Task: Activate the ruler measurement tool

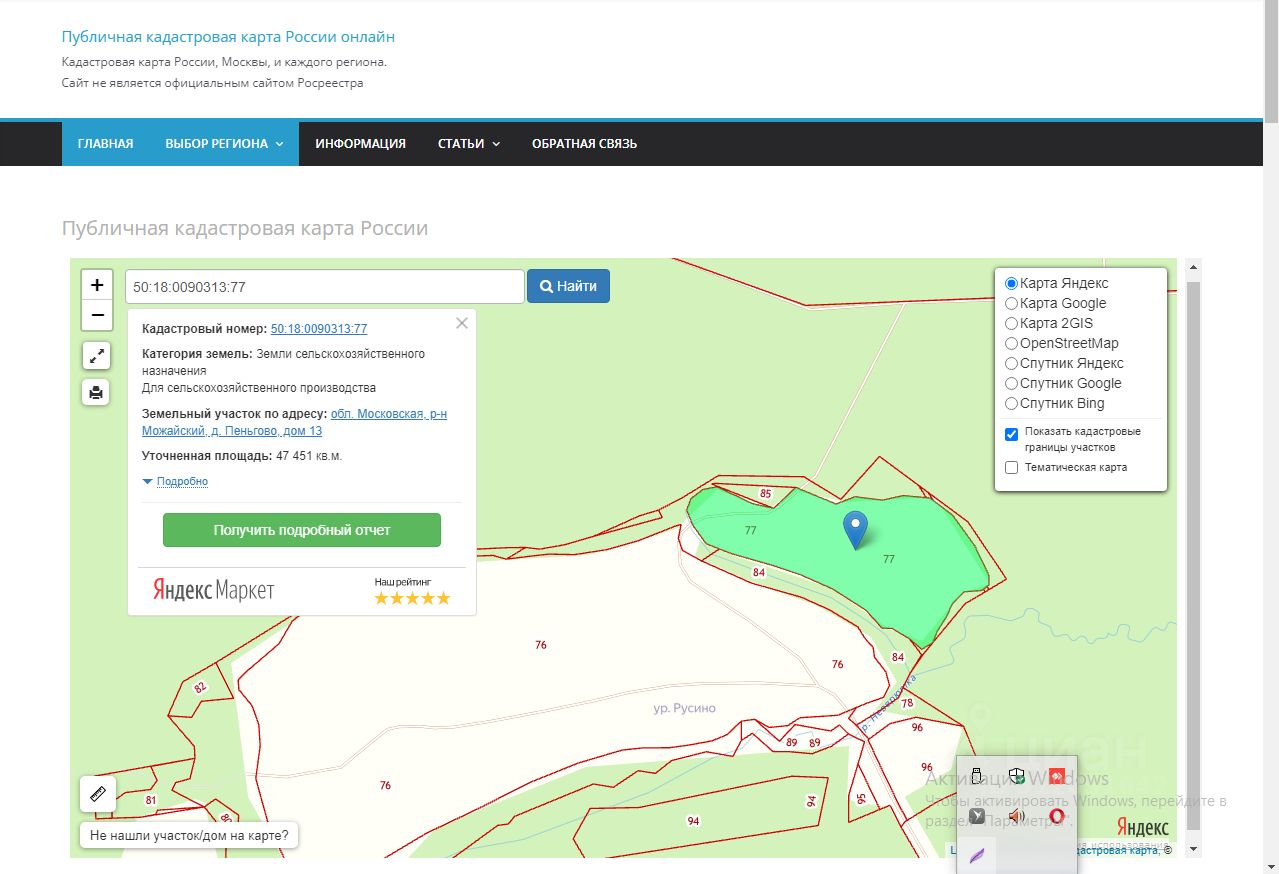Action: (x=98, y=795)
